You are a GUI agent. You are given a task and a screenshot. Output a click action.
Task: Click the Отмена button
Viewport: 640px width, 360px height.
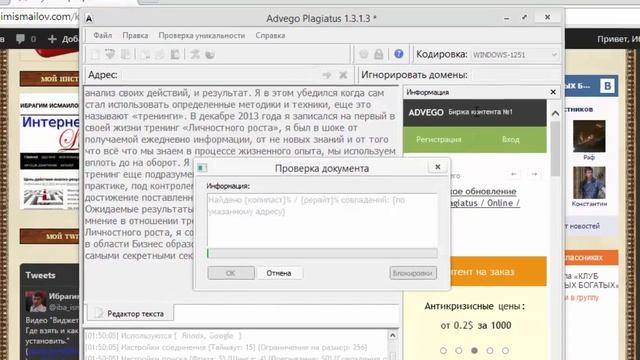(x=279, y=273)
